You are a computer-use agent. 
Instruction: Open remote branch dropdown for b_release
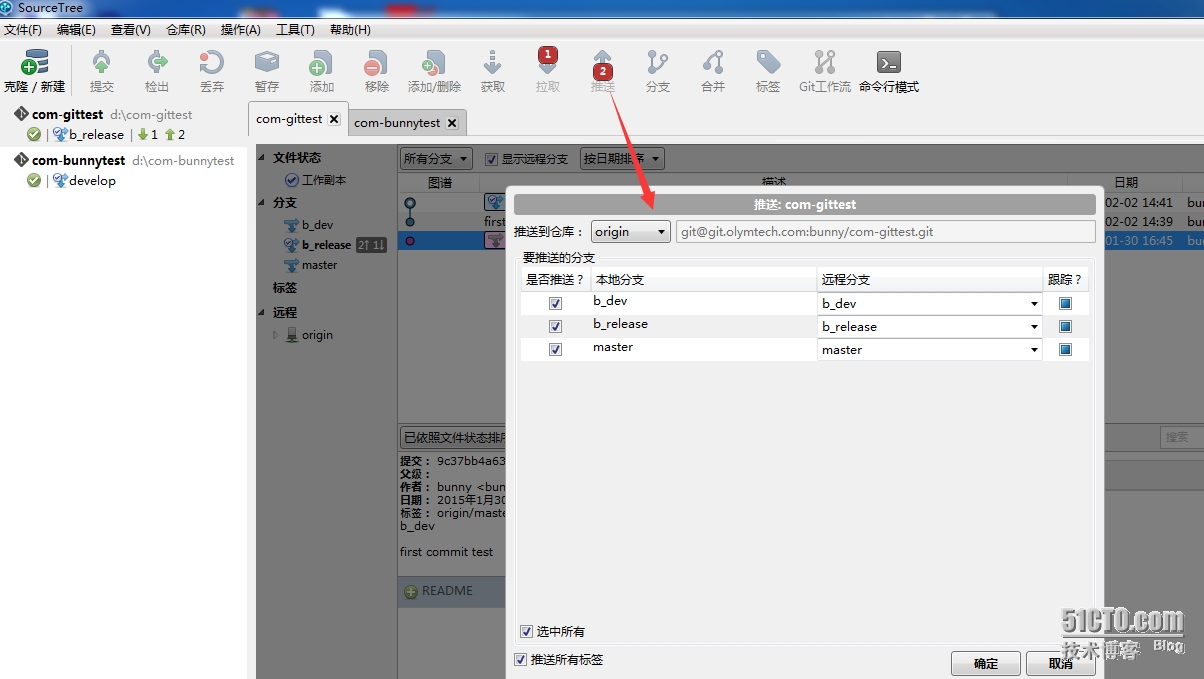930,326
